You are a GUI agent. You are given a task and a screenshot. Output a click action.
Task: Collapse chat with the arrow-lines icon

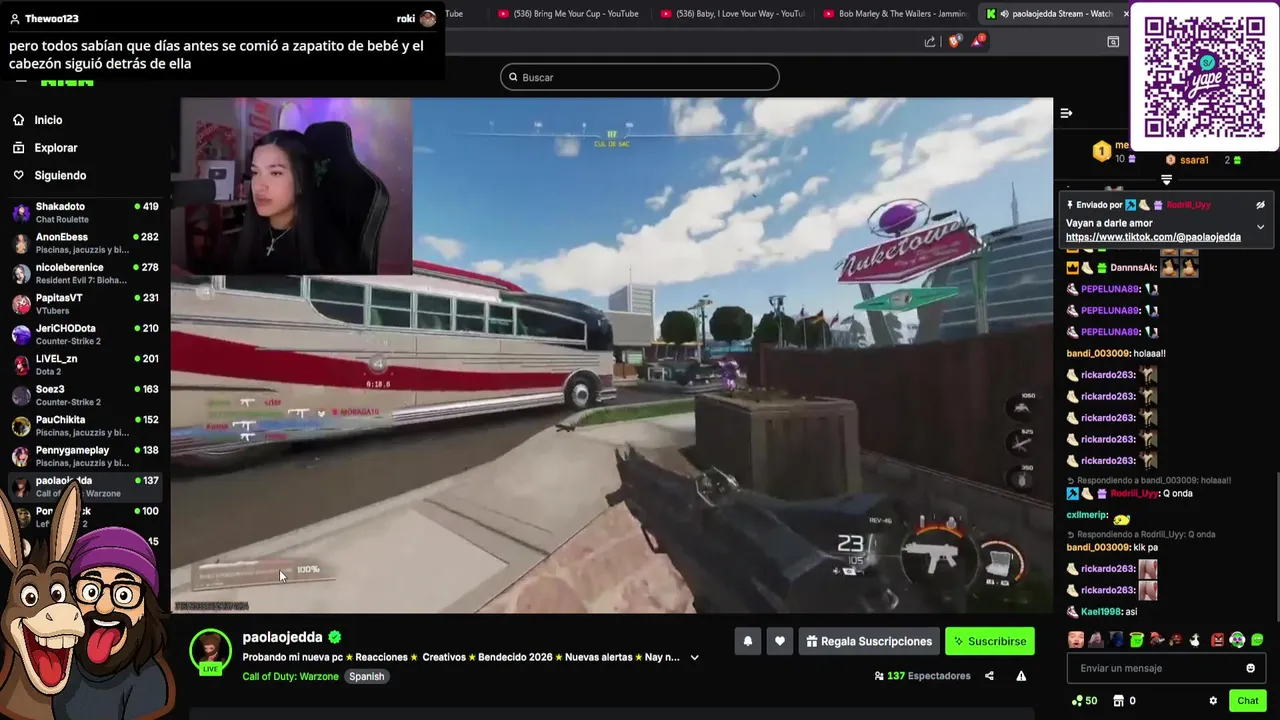(x=1066, y=113)
